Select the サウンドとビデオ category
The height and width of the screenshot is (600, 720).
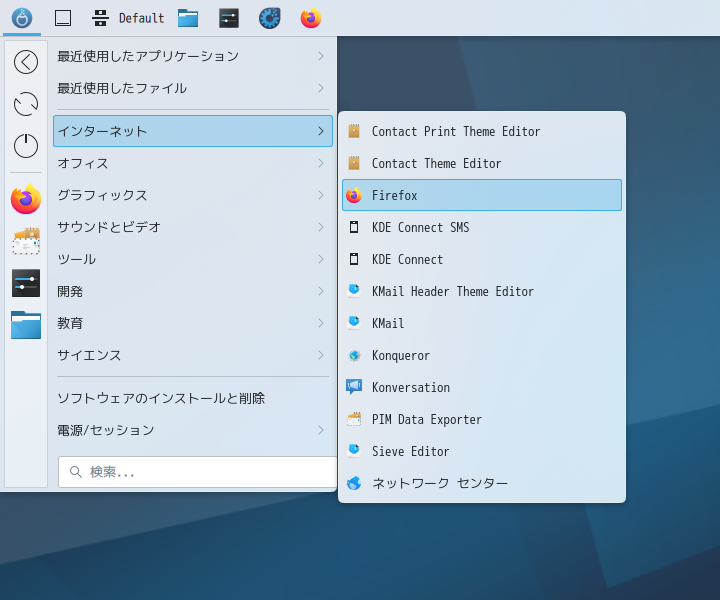click(192, 227)
